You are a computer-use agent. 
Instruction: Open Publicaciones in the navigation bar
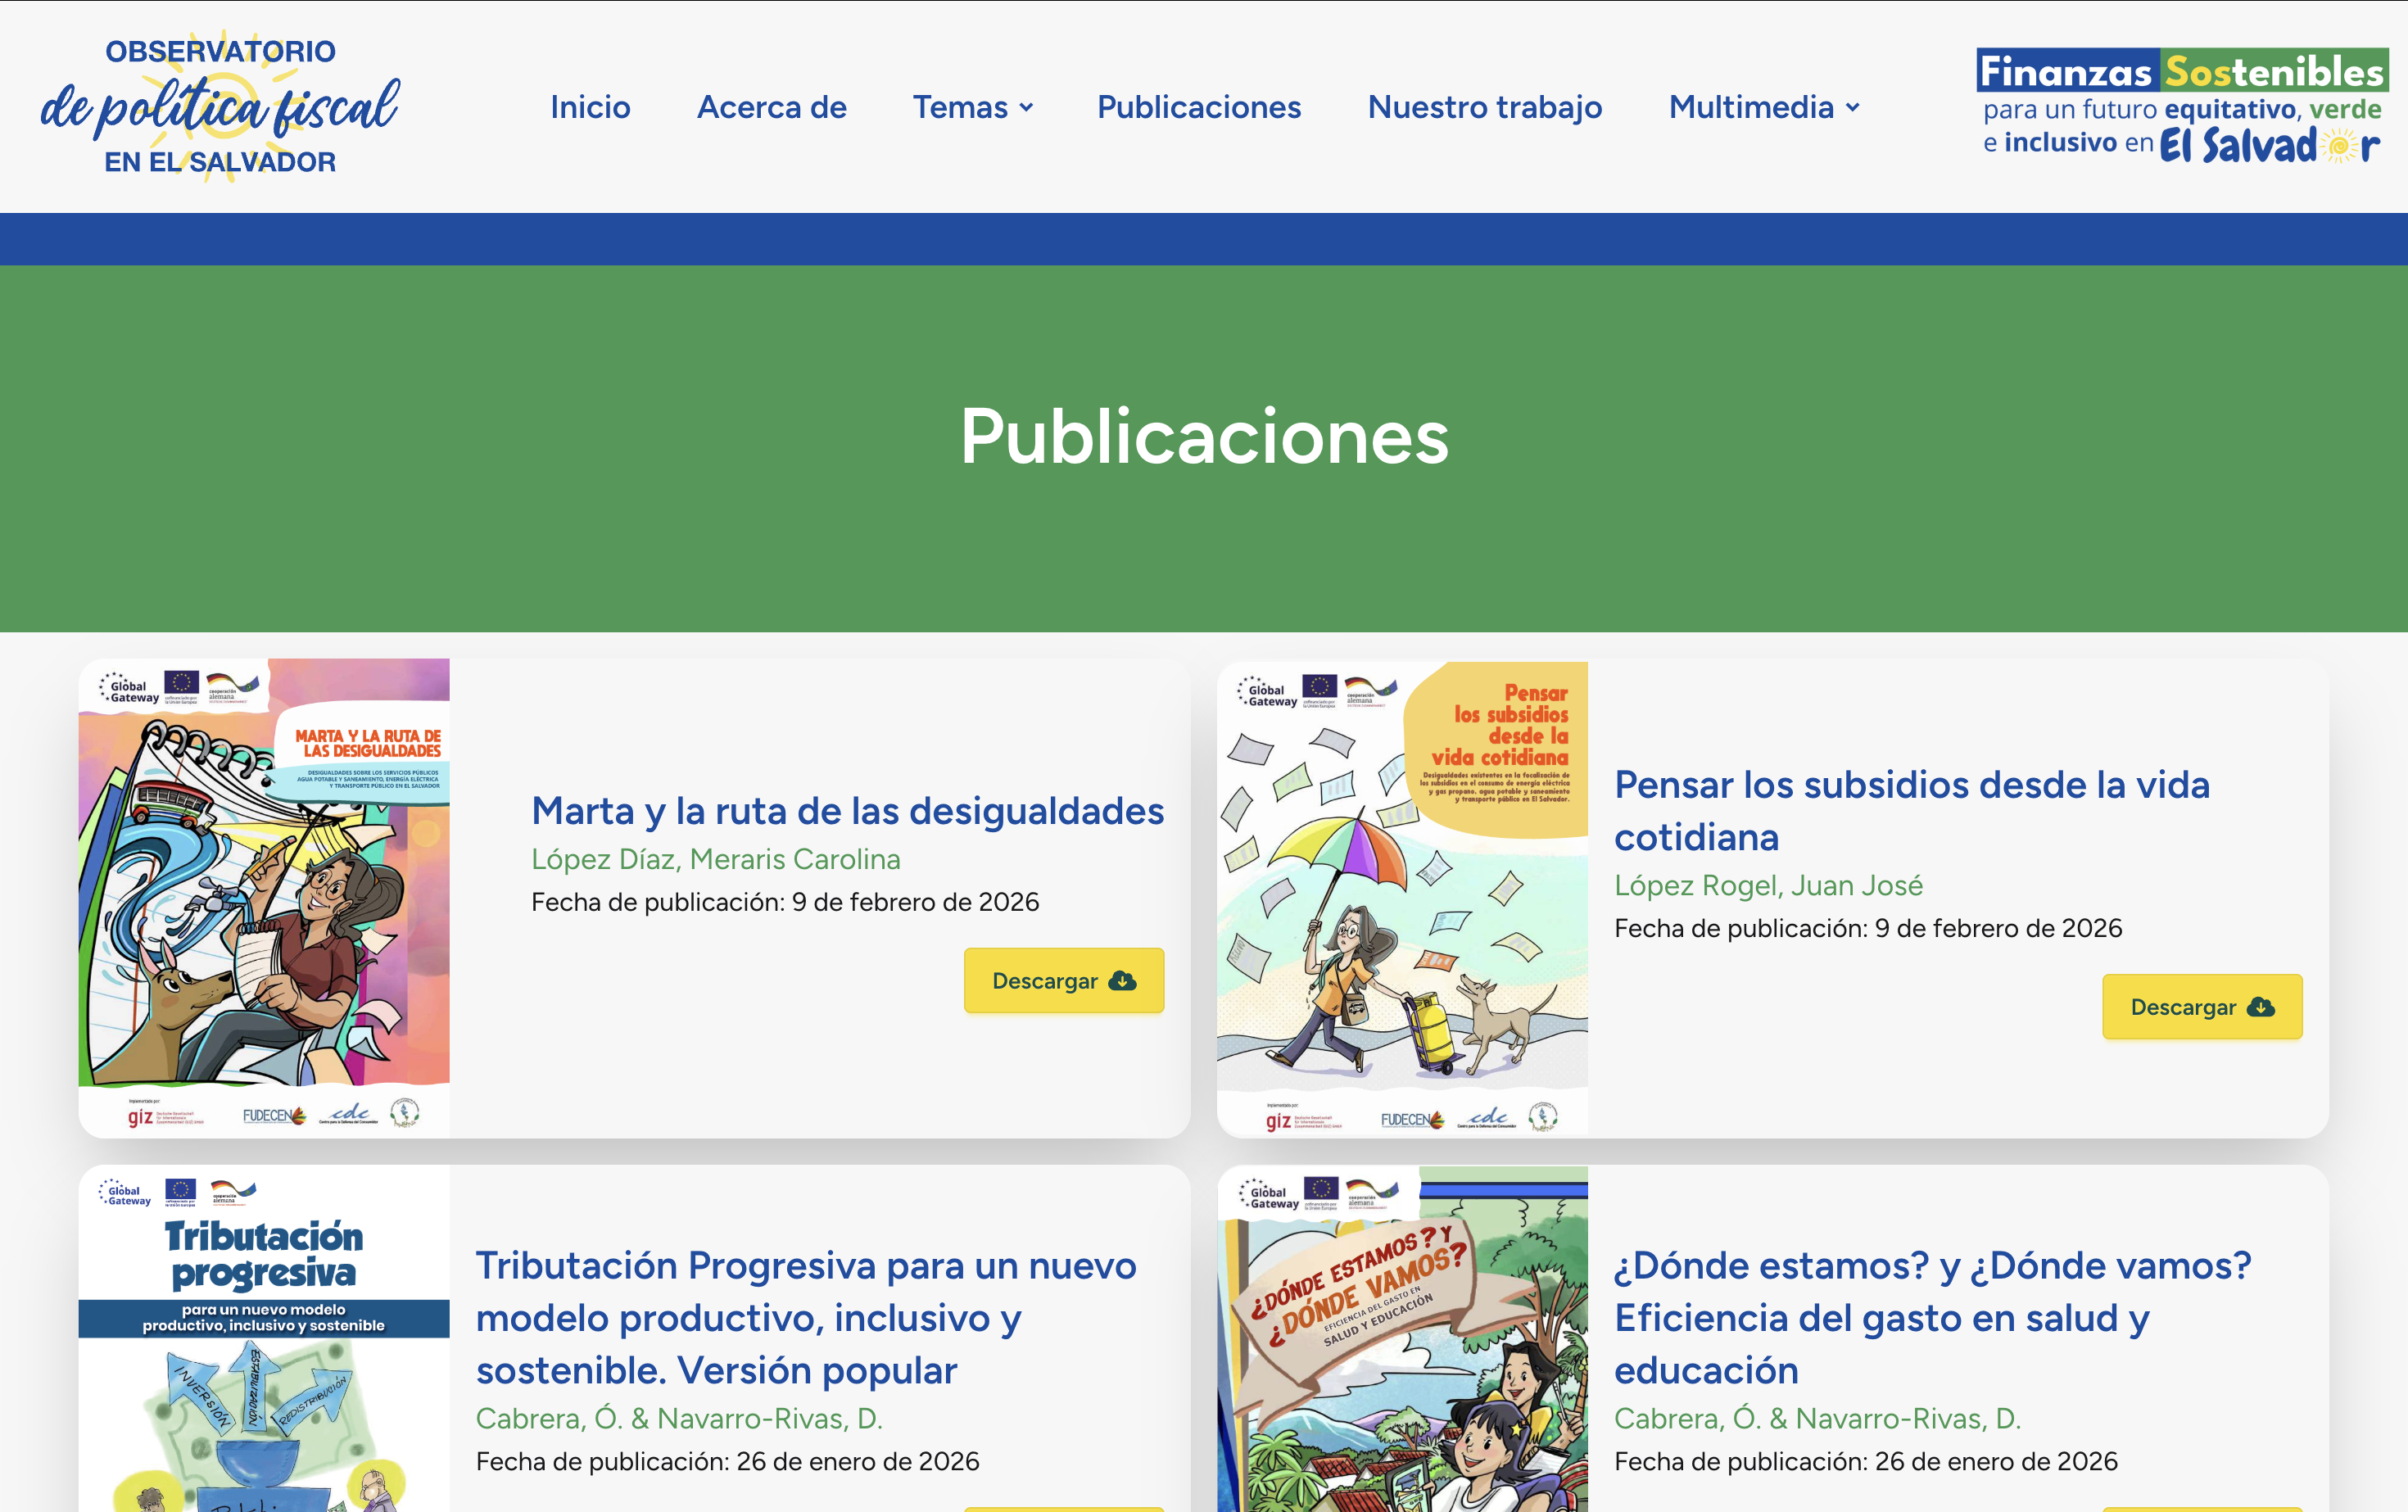[x=1199, y=107]
